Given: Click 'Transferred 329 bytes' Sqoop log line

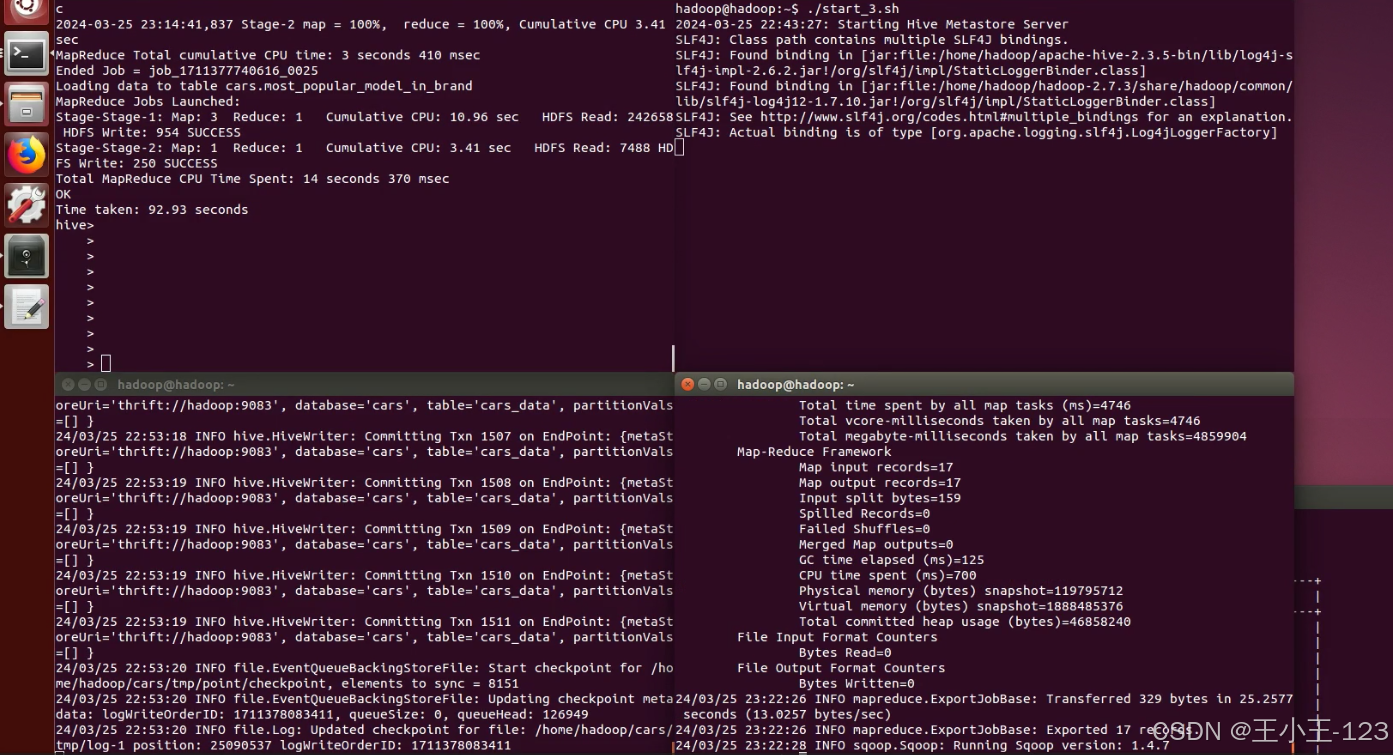Looking at the screenshot, I should tap(984, 699).
